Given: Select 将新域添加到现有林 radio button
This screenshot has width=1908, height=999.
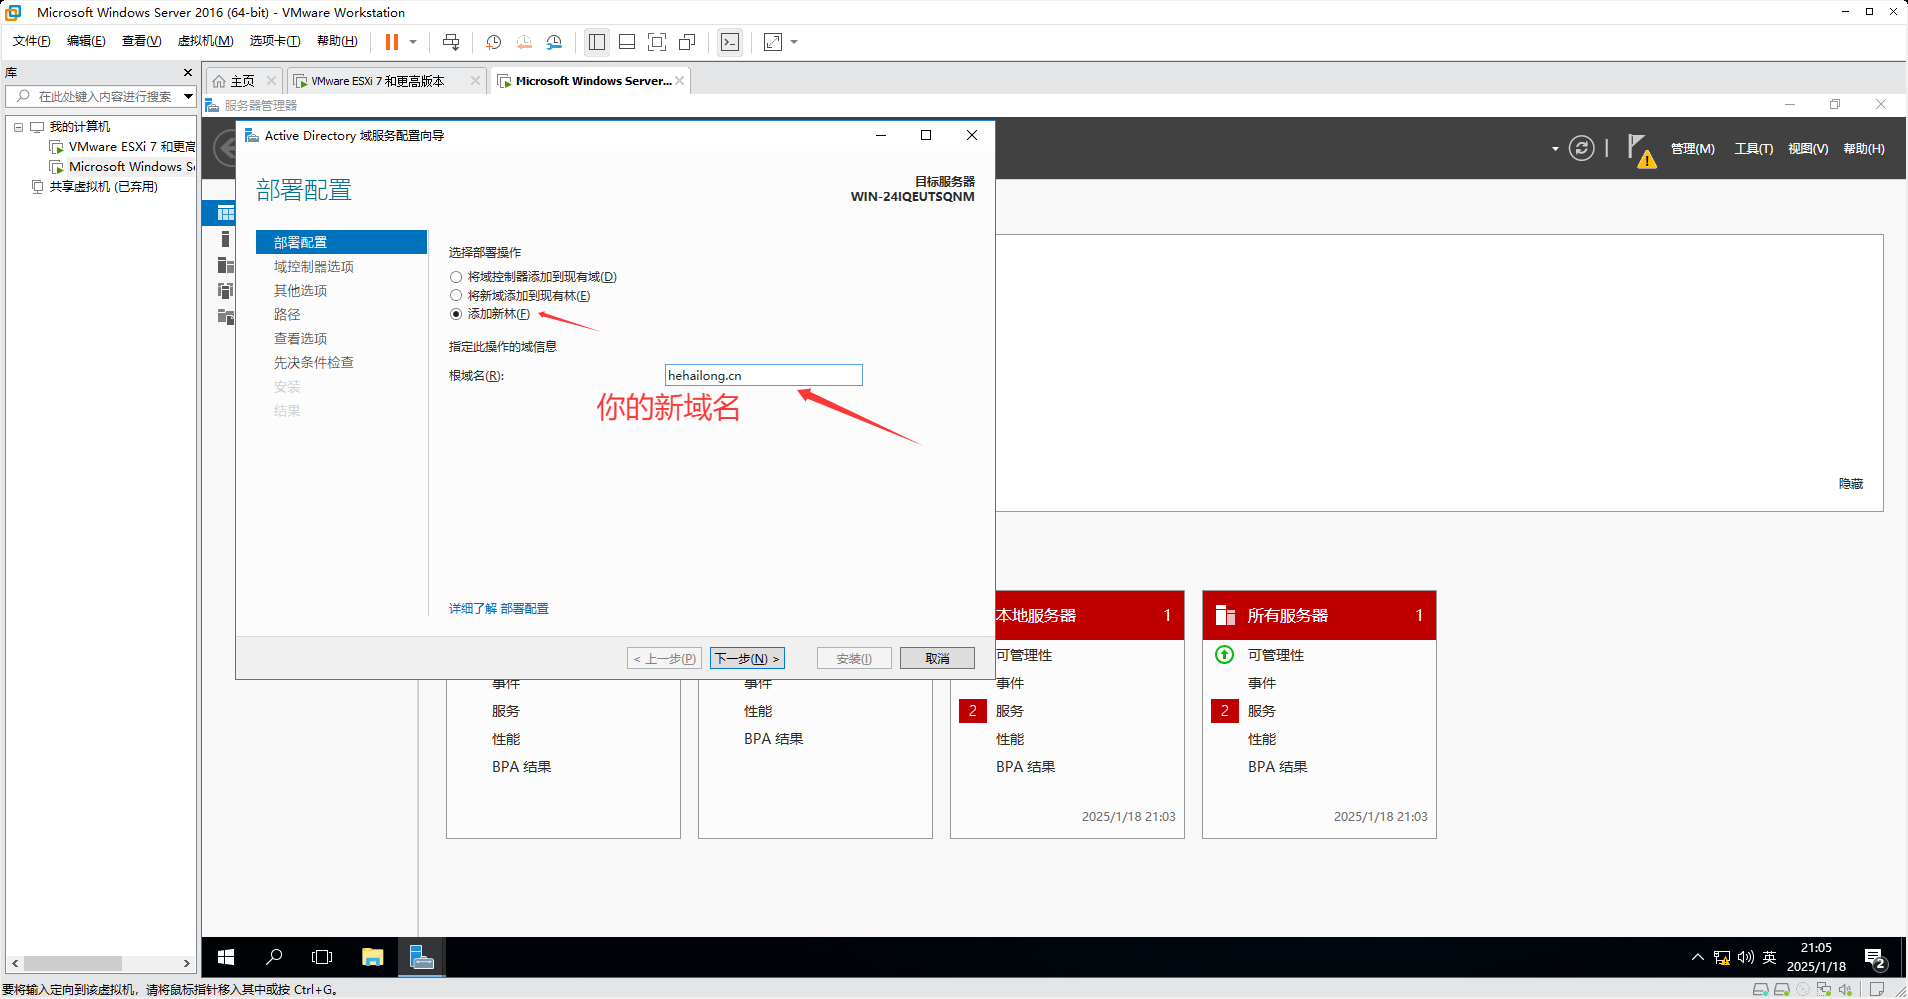Looking at the screenshot, I should point(456,296).
